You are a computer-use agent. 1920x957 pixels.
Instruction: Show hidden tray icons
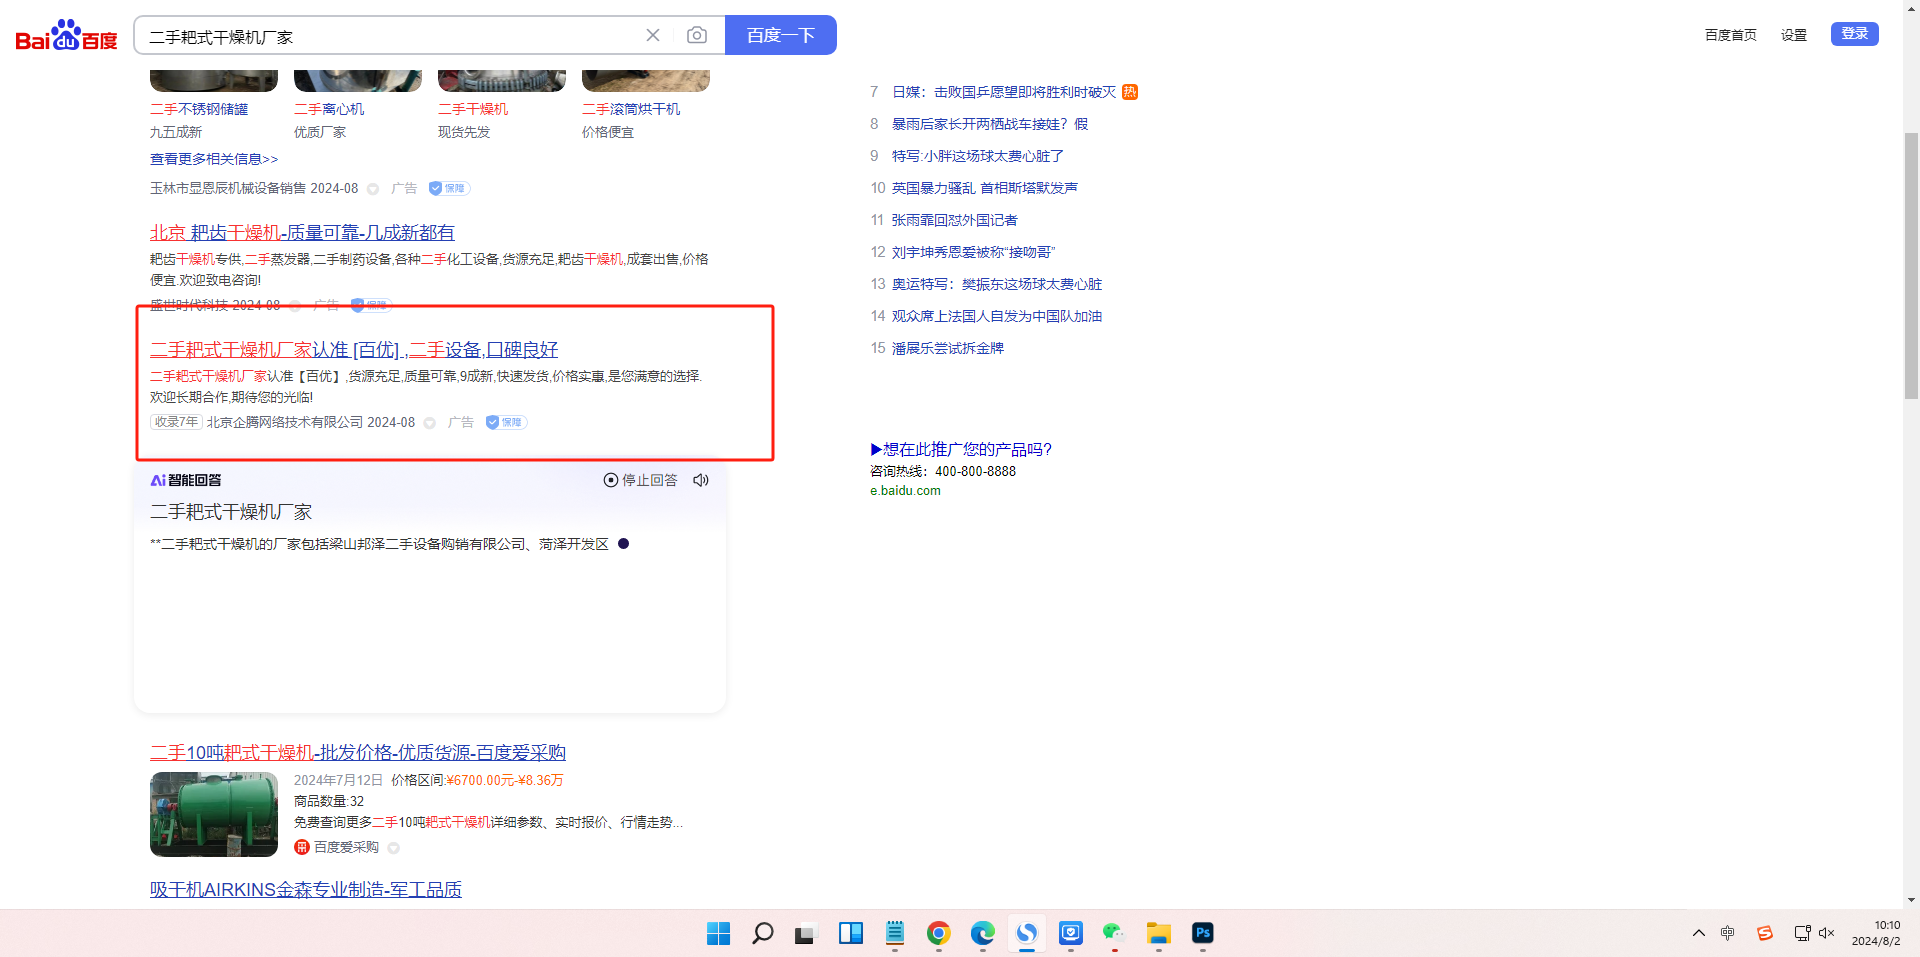[x=1698, y=933]
